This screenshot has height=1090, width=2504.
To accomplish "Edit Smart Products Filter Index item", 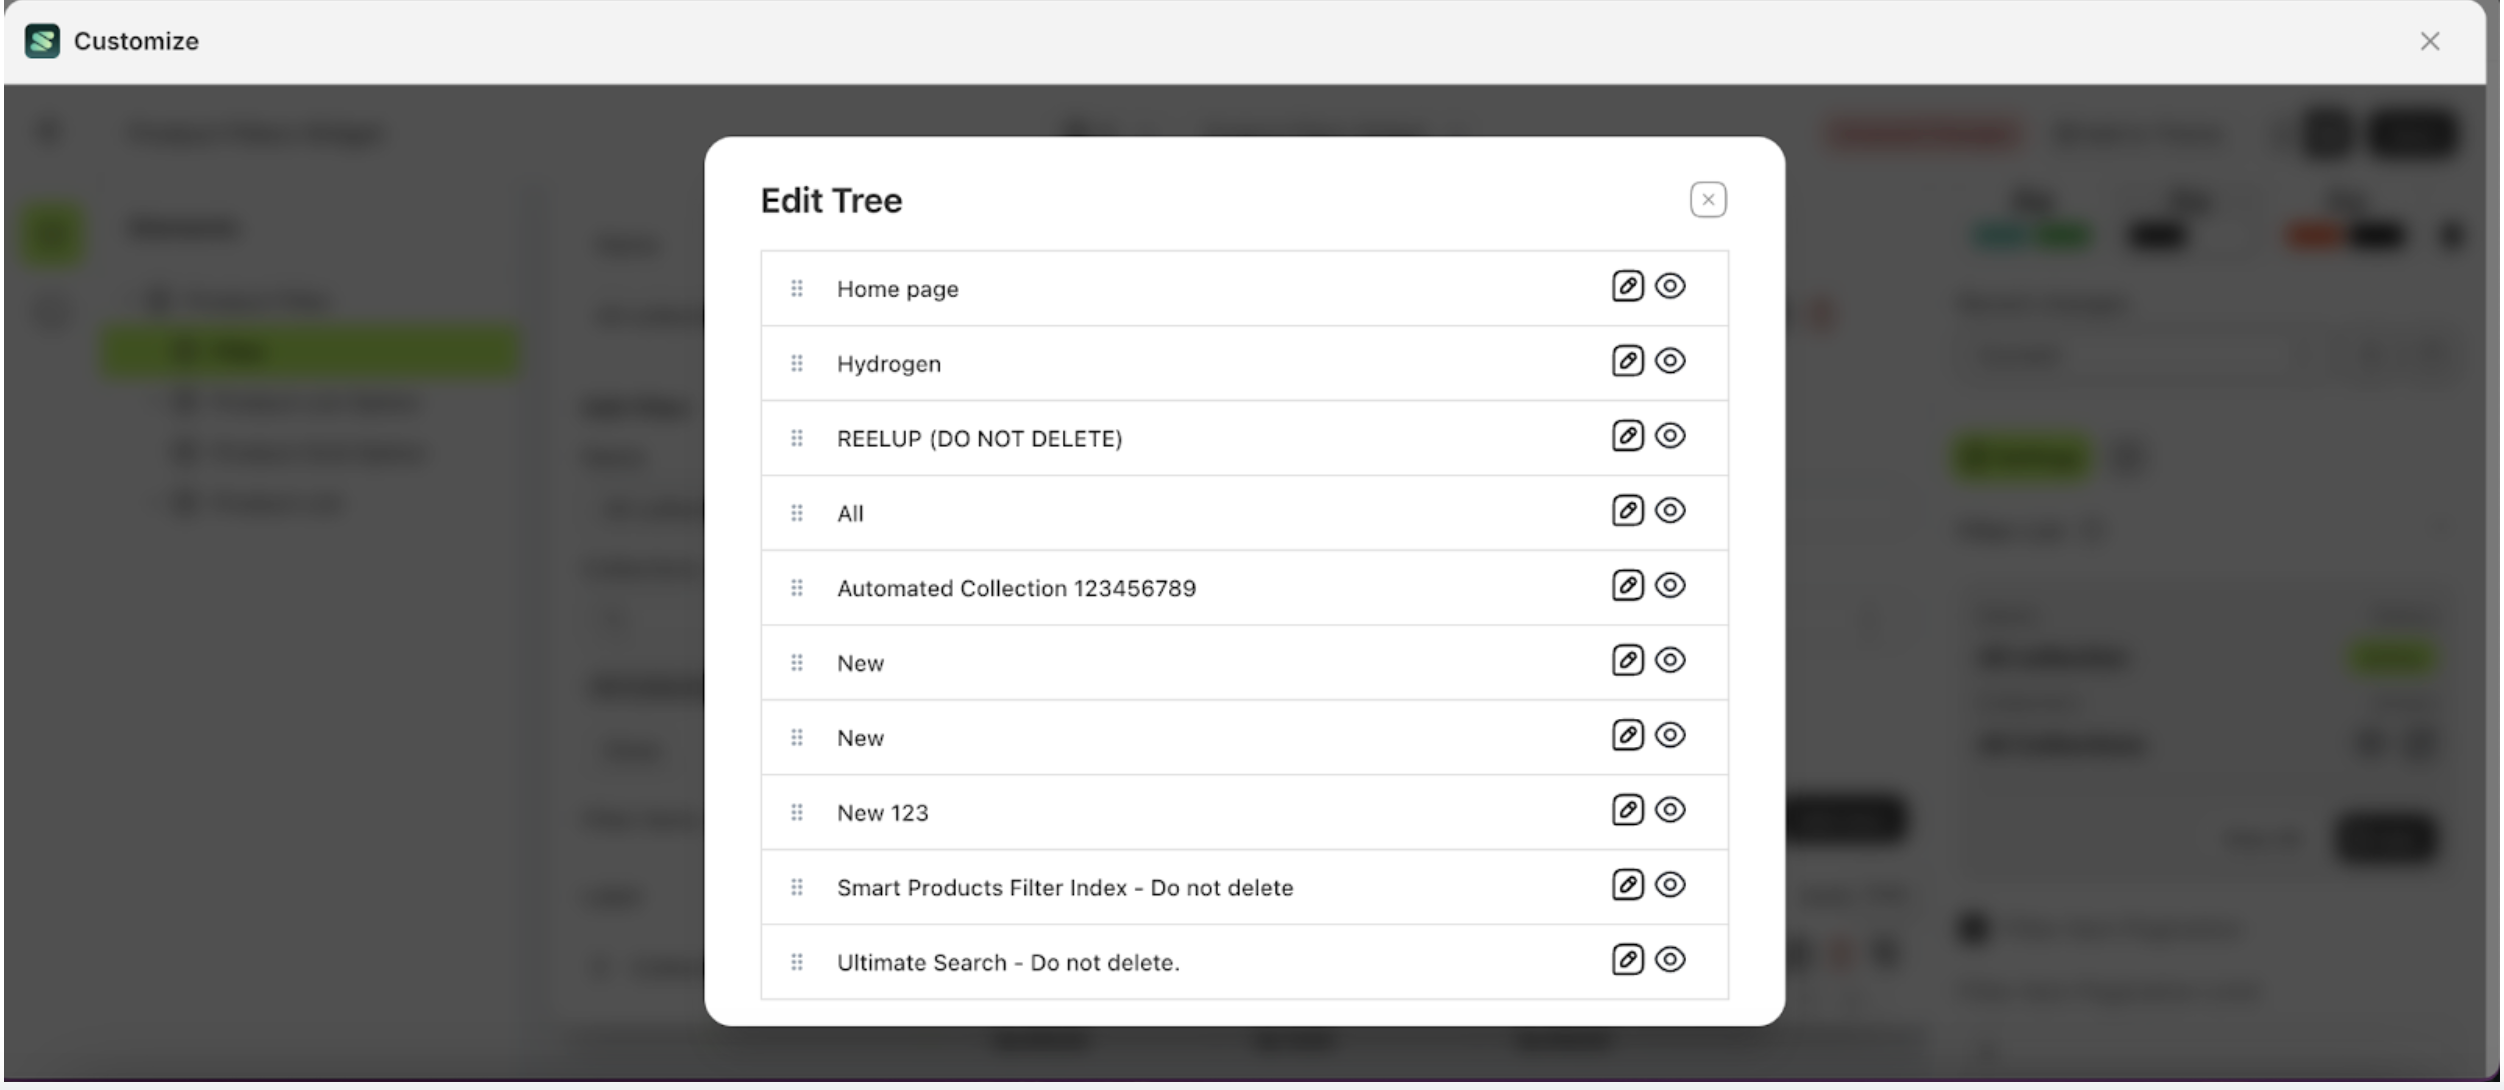I will click(x=1627, y=885).
